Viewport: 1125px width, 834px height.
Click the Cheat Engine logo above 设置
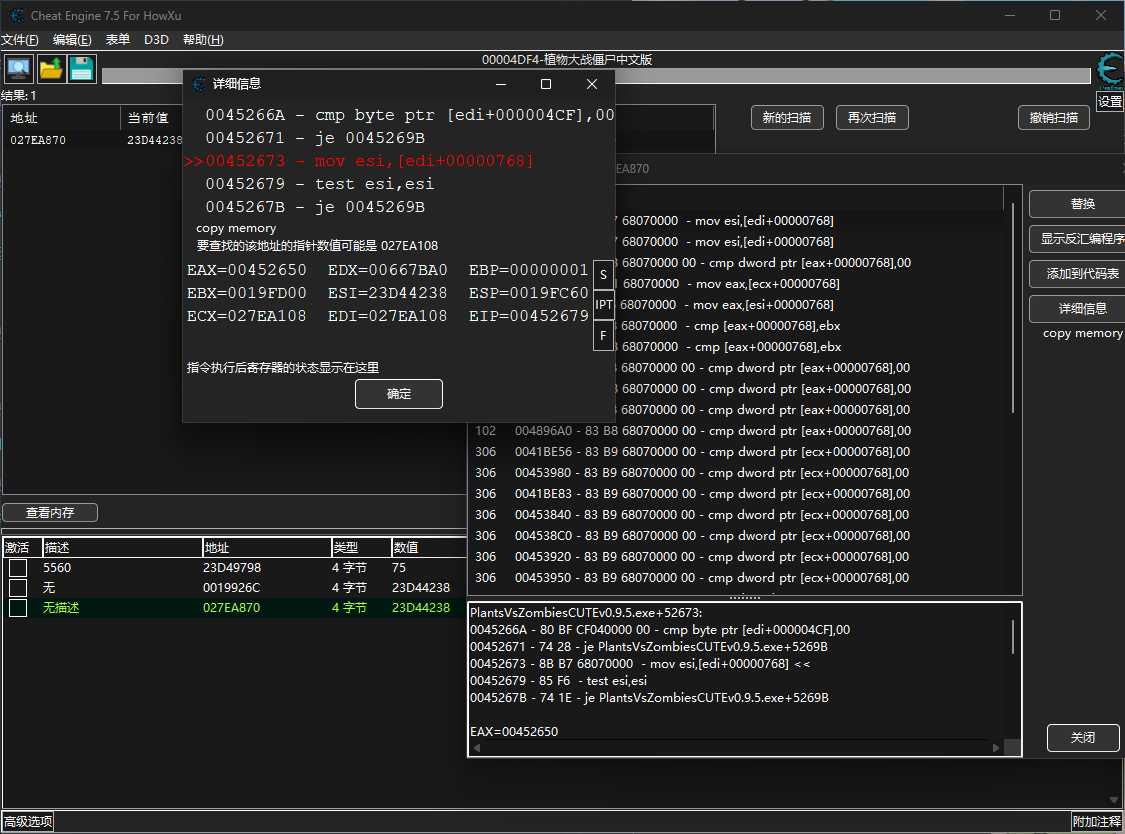tap(1109, 70)
